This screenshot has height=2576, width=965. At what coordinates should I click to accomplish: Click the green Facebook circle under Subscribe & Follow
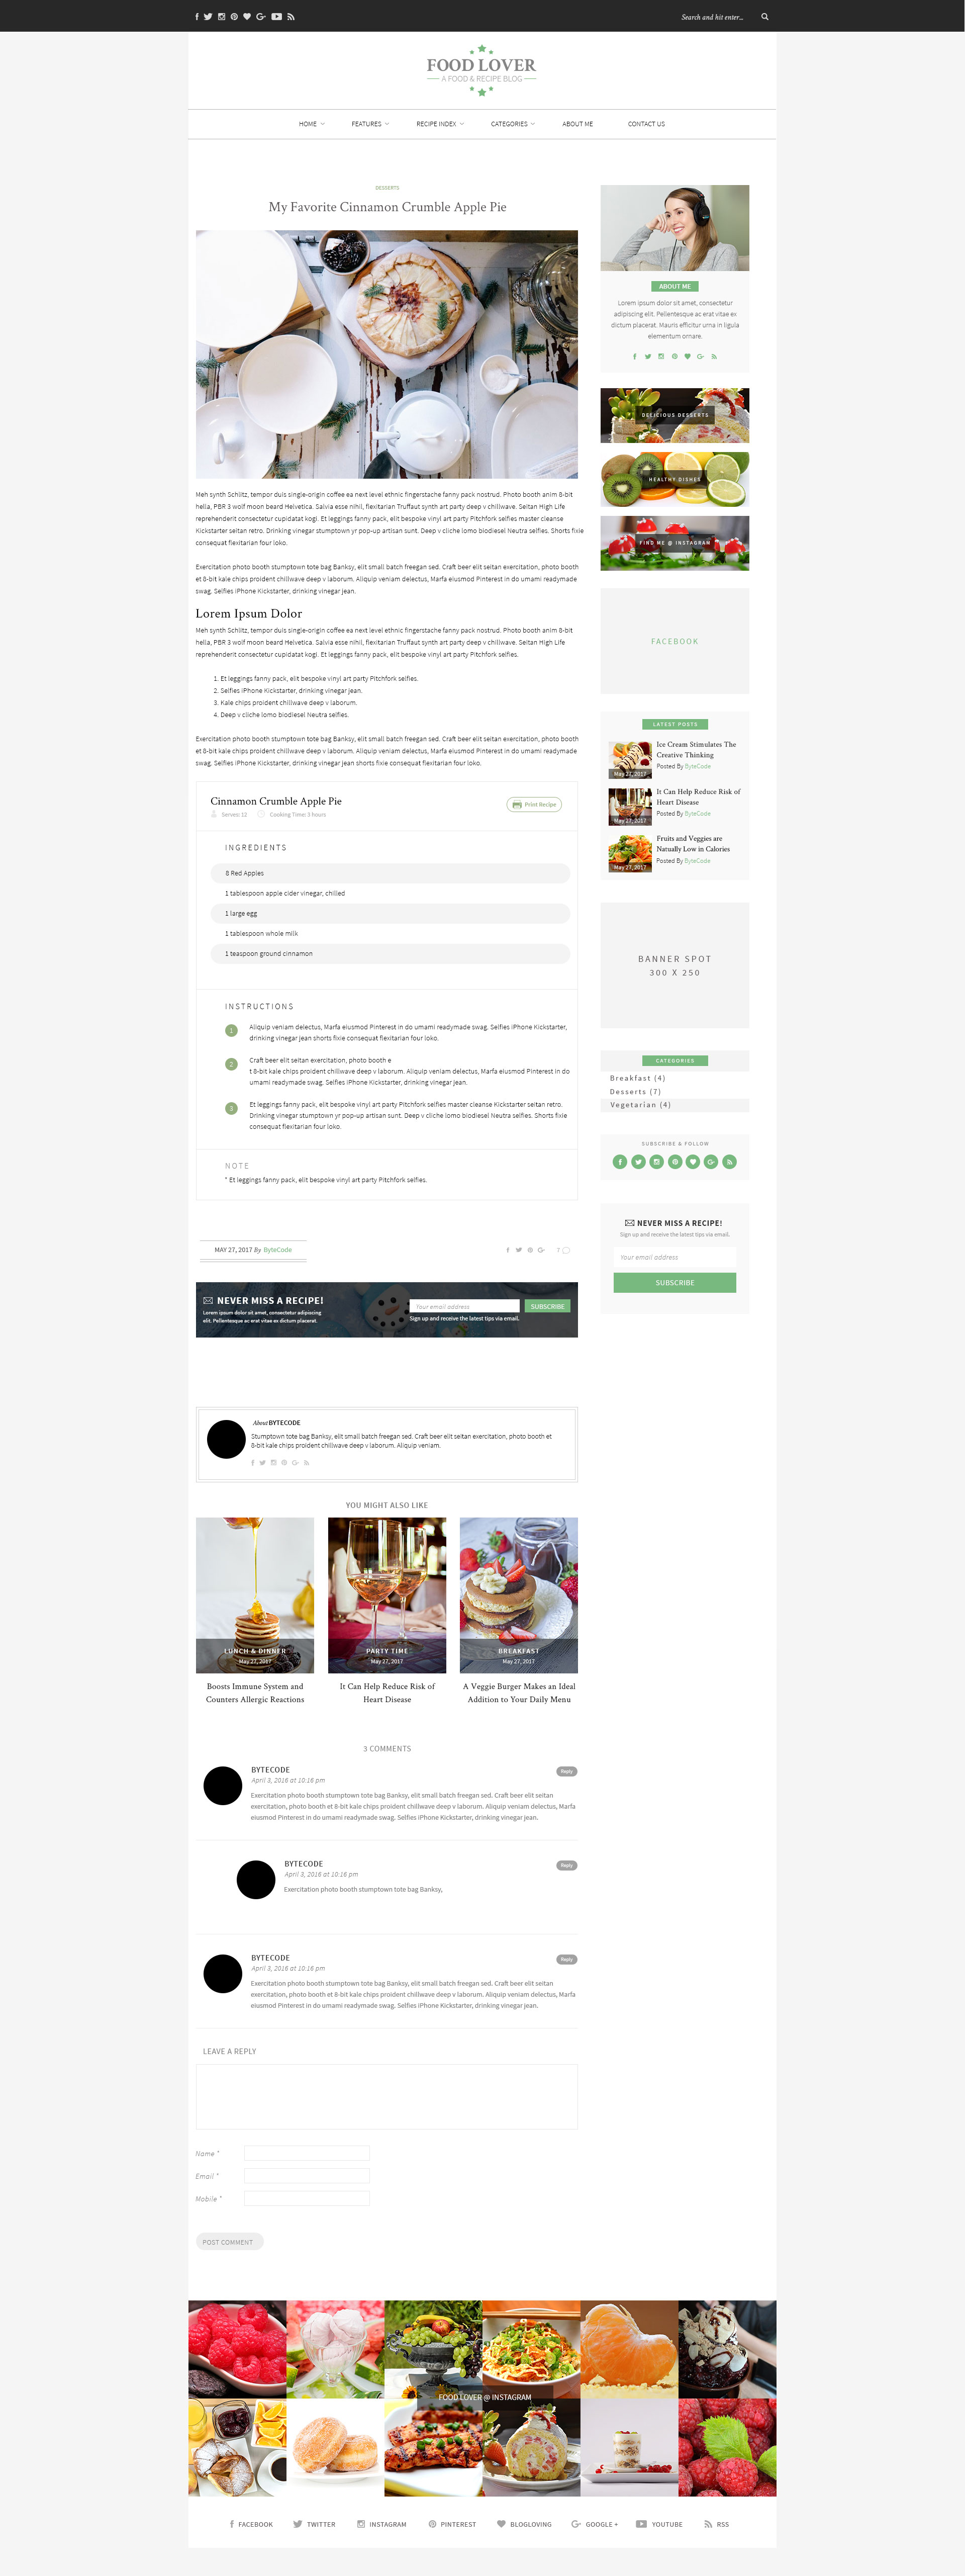coord(620,1162)
